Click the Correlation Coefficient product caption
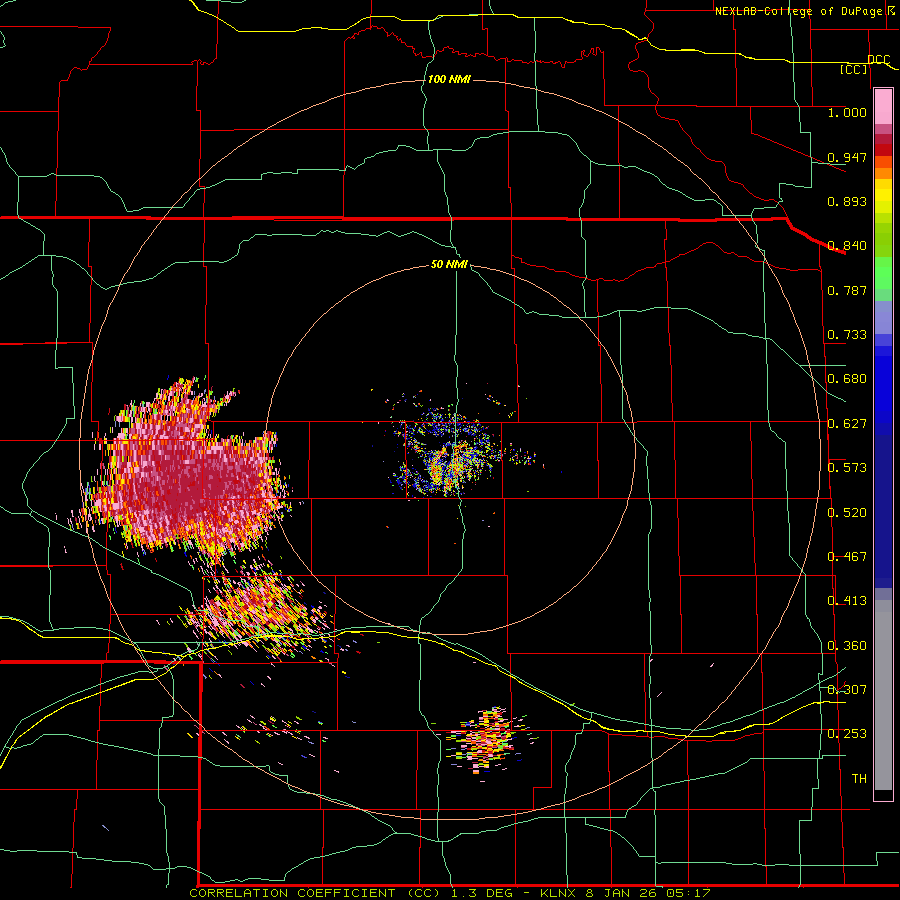900x900 pixels. [450, 893]
